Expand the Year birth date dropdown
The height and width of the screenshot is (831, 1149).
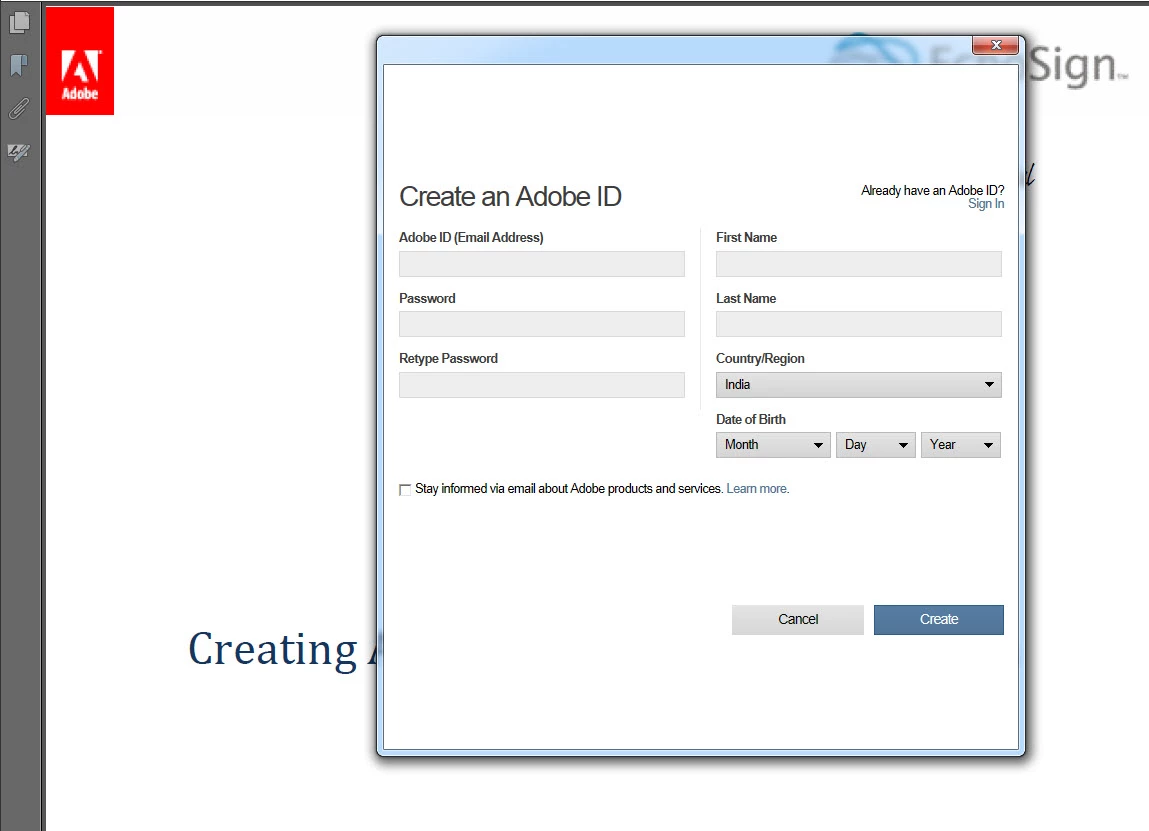tap(961, 445)
